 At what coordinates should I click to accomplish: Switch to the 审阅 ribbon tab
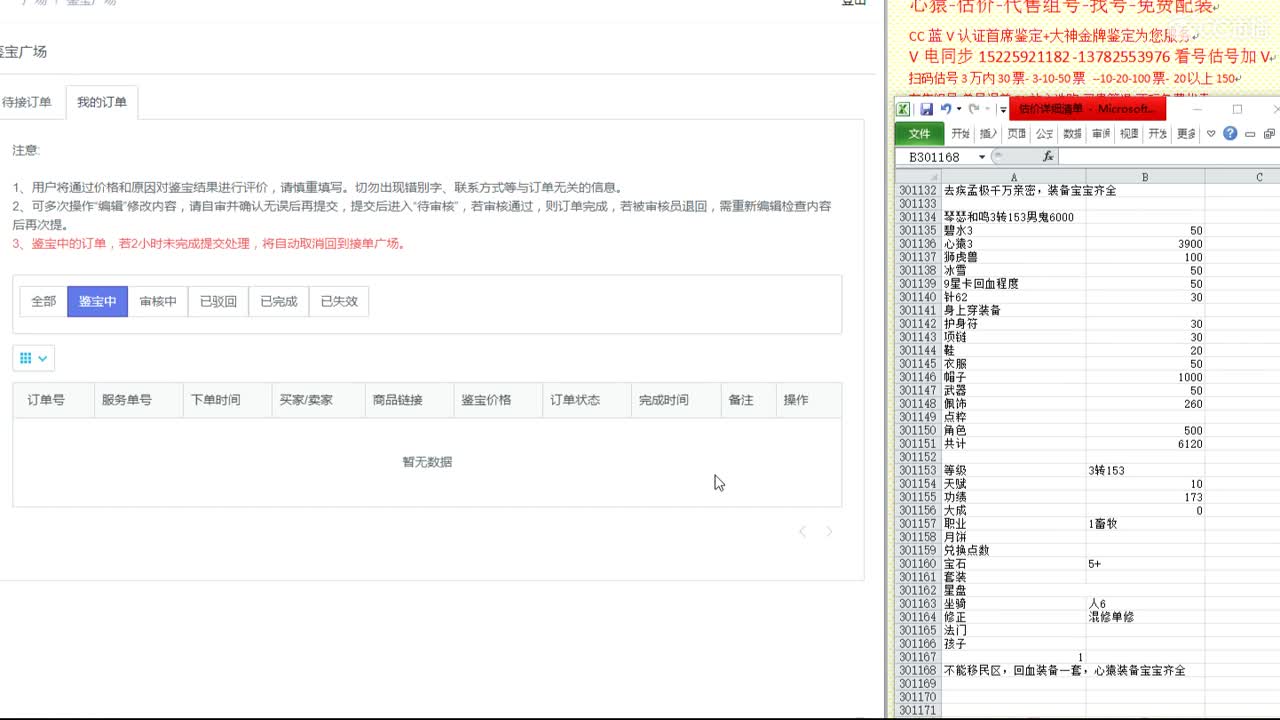[1101, 134]
